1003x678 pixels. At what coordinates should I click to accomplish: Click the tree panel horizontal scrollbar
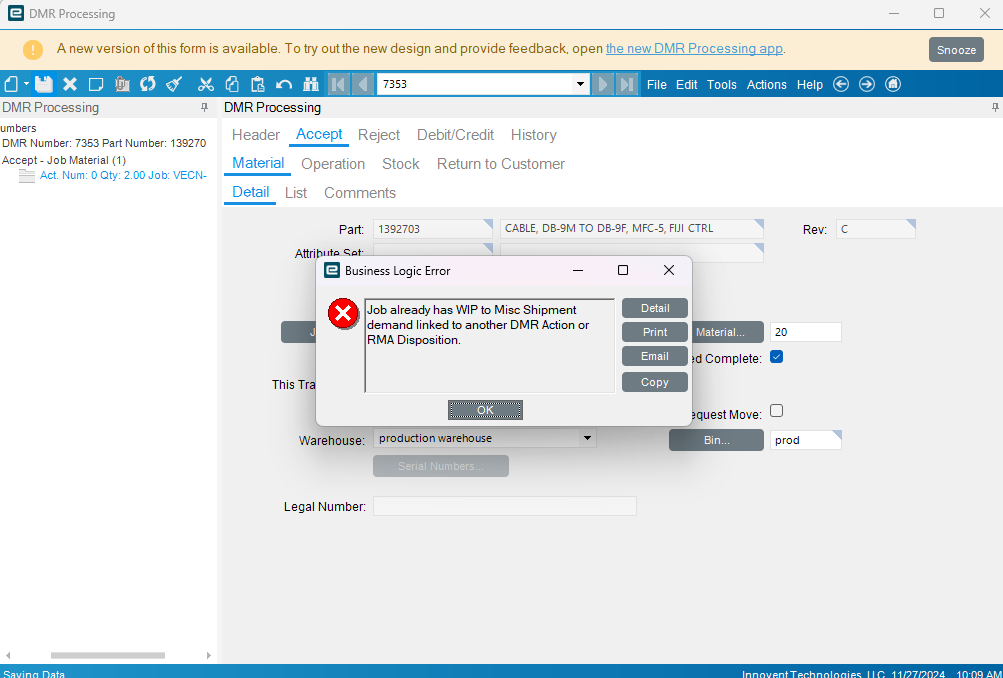pyautogui.click(x=107, y=655)
